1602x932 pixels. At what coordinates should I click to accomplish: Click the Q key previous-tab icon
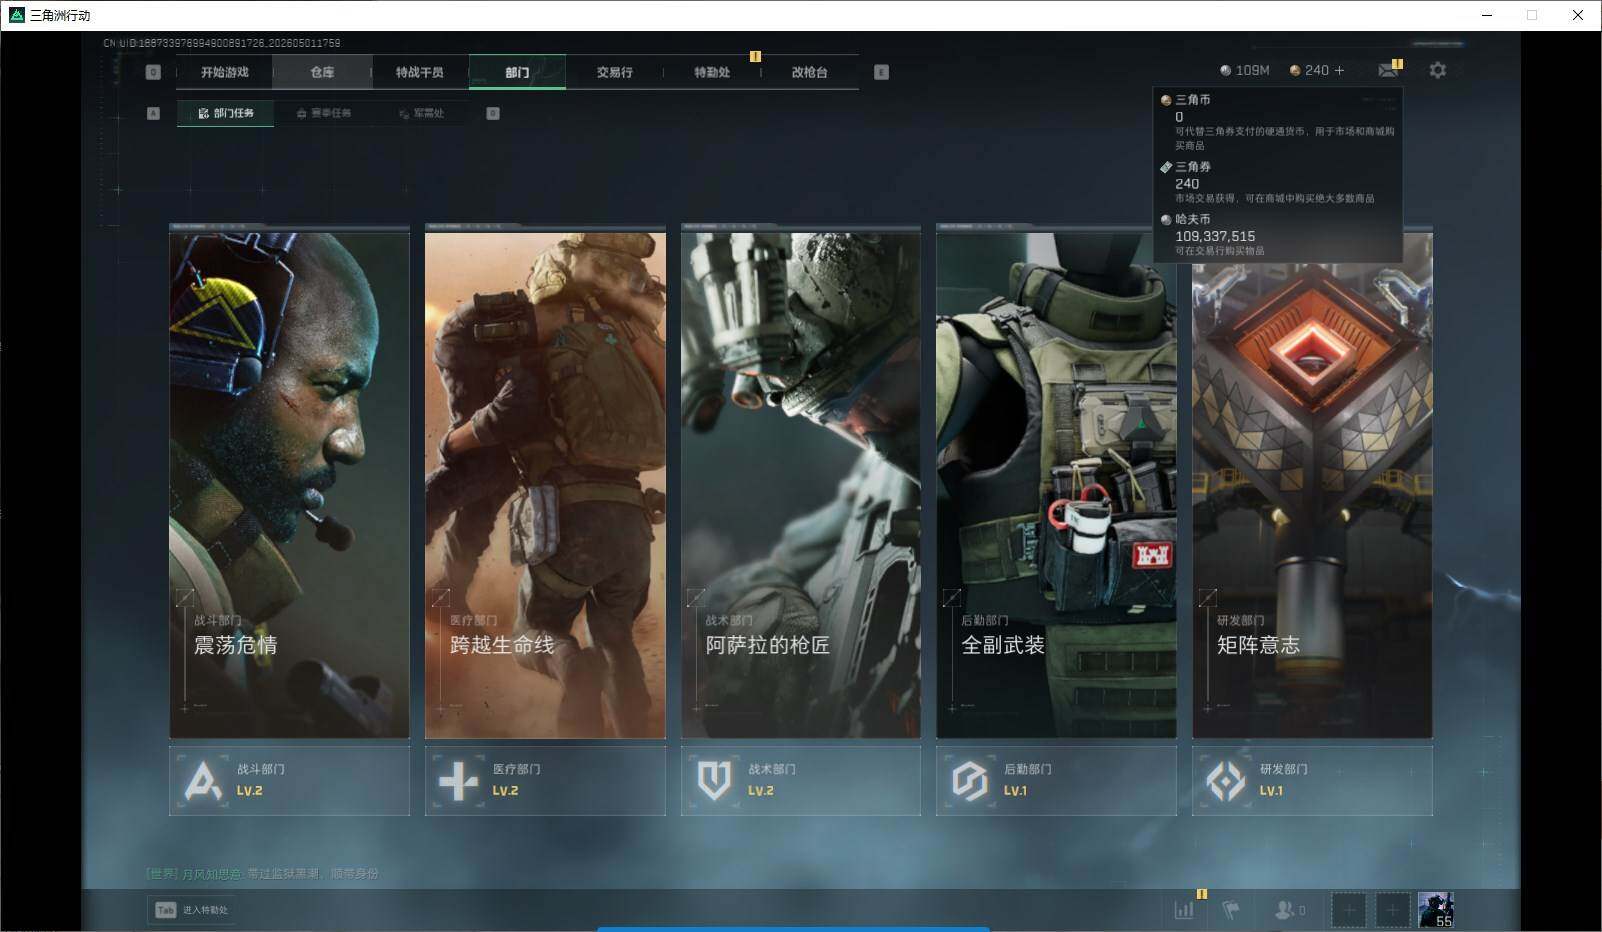pos(153,72)
